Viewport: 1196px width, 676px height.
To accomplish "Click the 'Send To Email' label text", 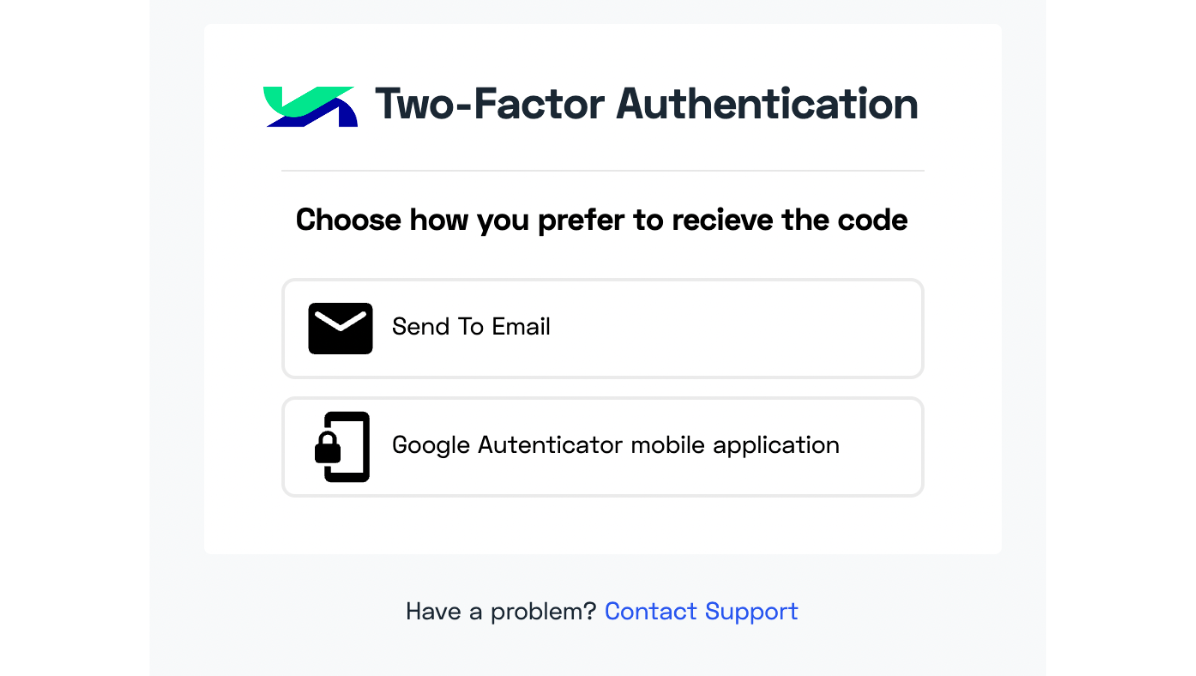I will [471, 327].
